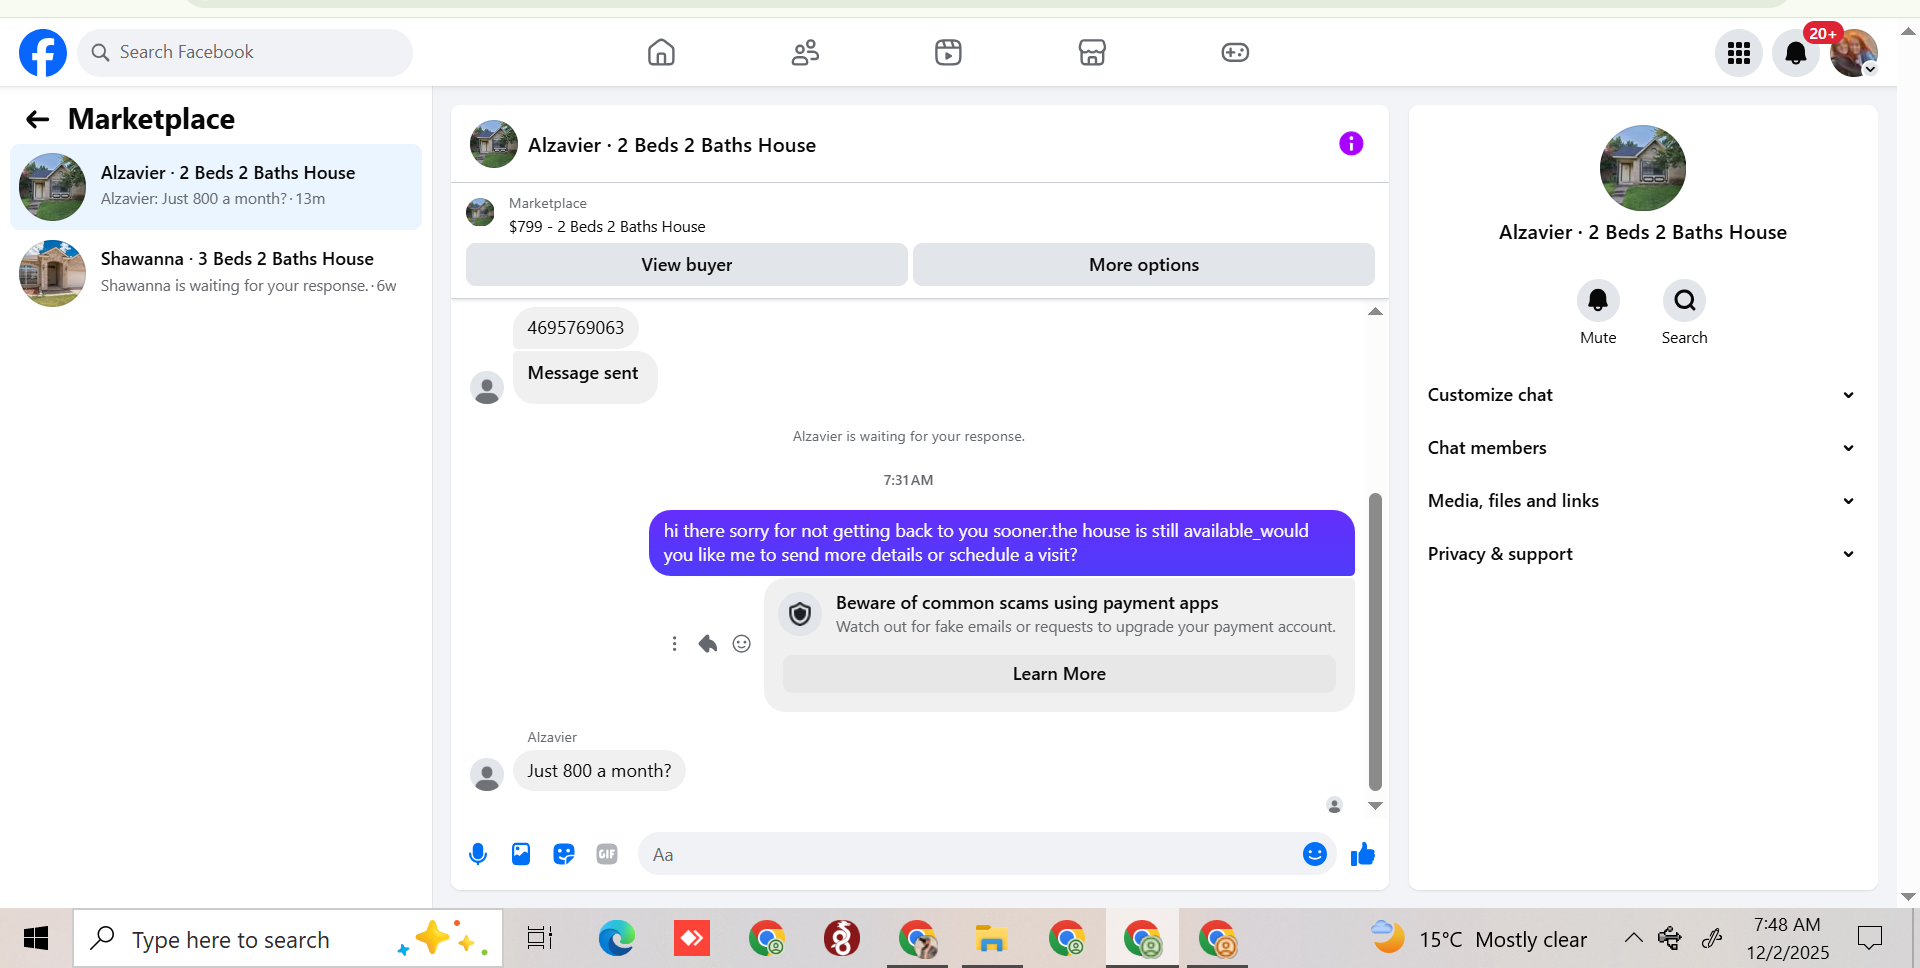The image size is (1920, 968).
Task: Open the grid menu icon
Action: [1739, 53]
